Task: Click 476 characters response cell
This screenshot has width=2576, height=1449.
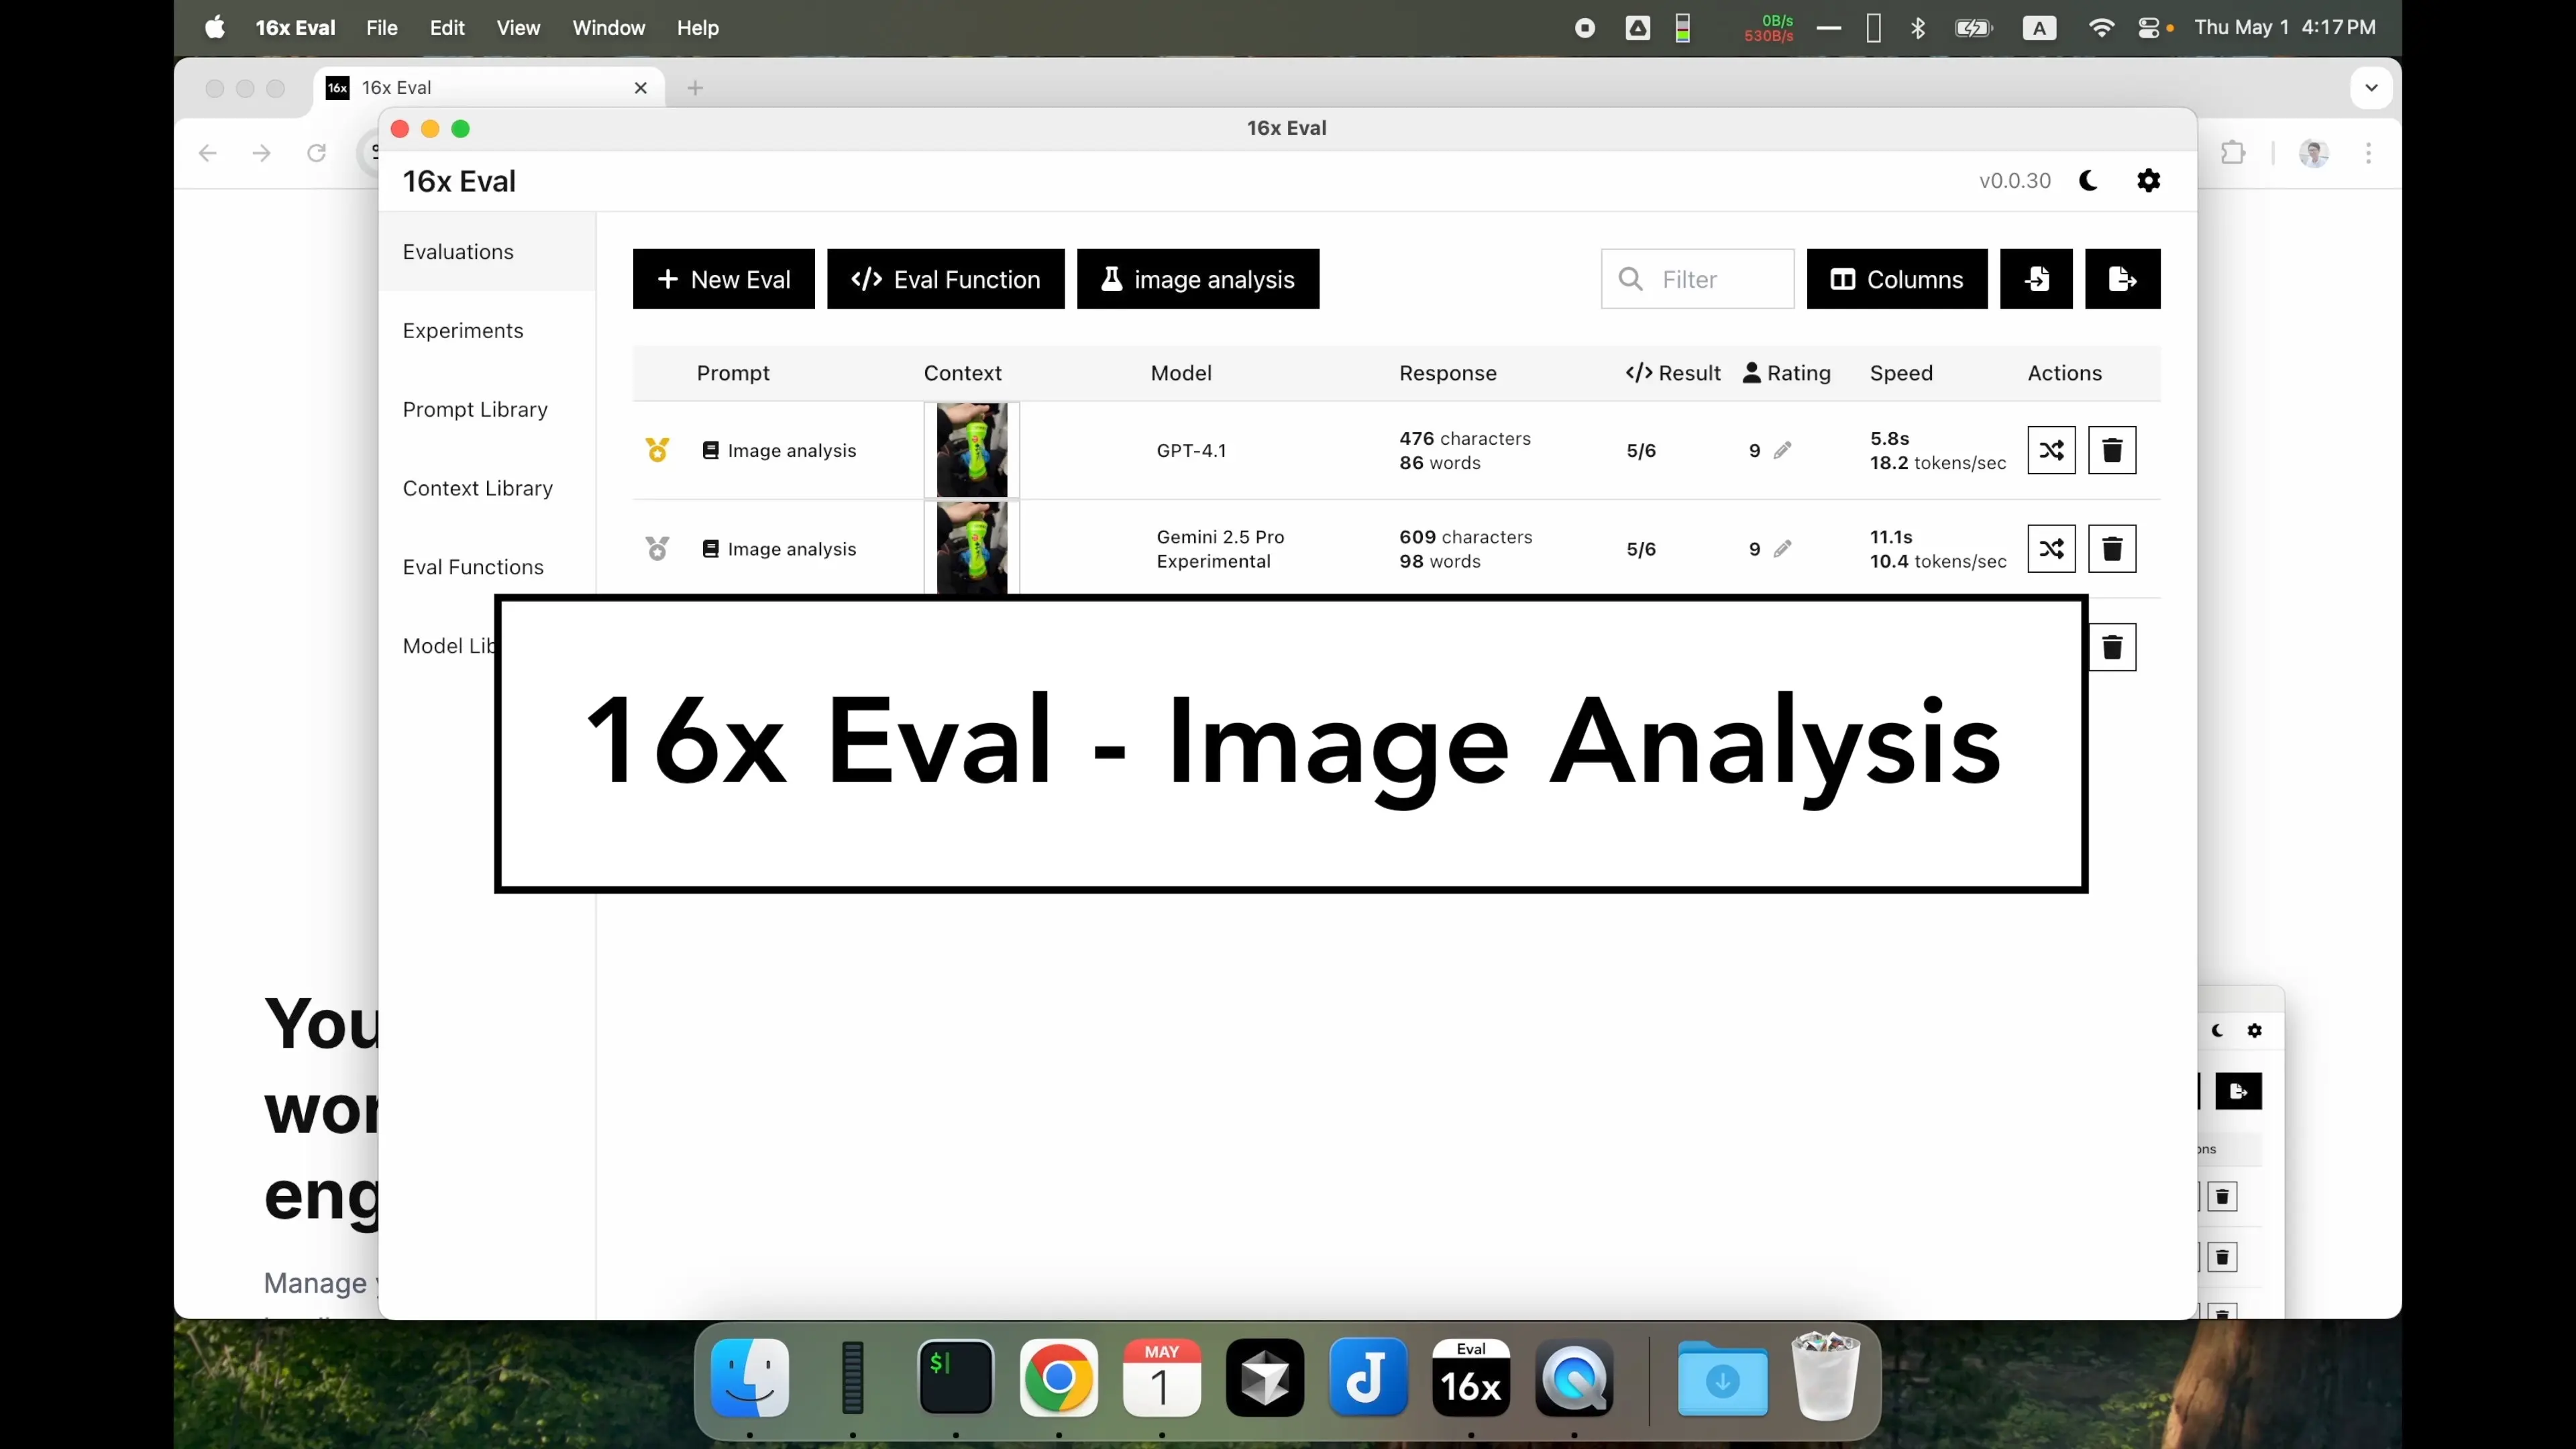Action: (1465, 450)
